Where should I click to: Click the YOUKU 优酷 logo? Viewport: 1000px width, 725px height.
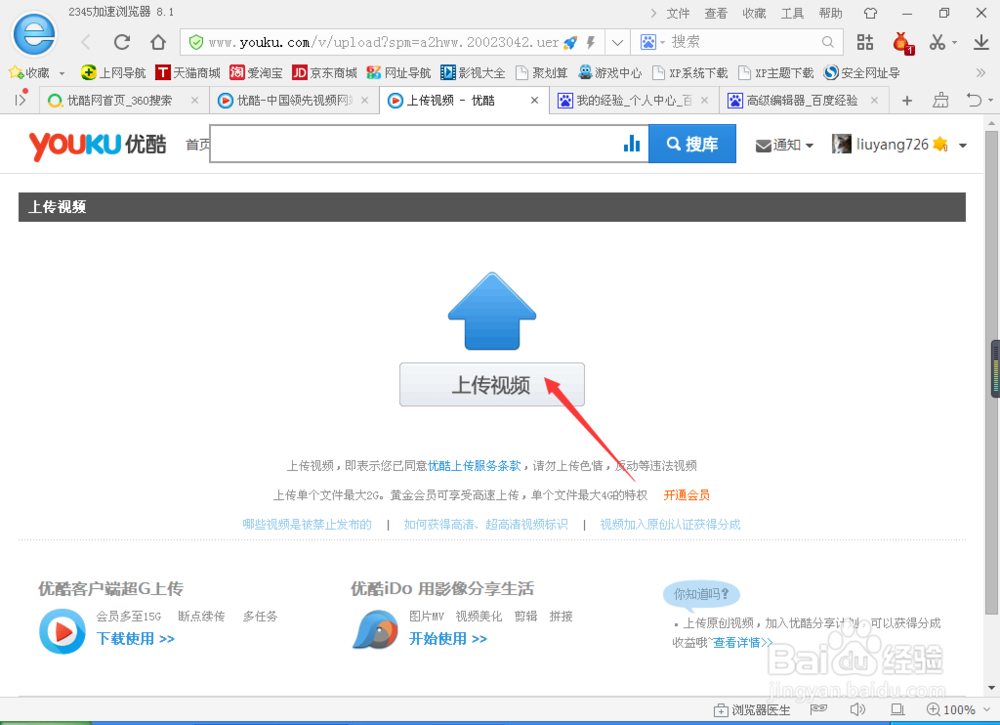point(97,145)
